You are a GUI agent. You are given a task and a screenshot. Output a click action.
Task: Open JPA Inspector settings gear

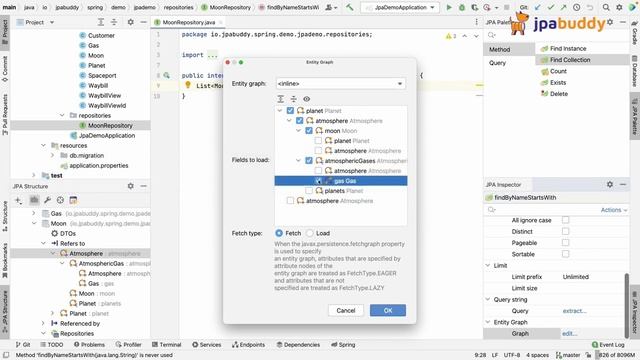(x=610, y=184)
